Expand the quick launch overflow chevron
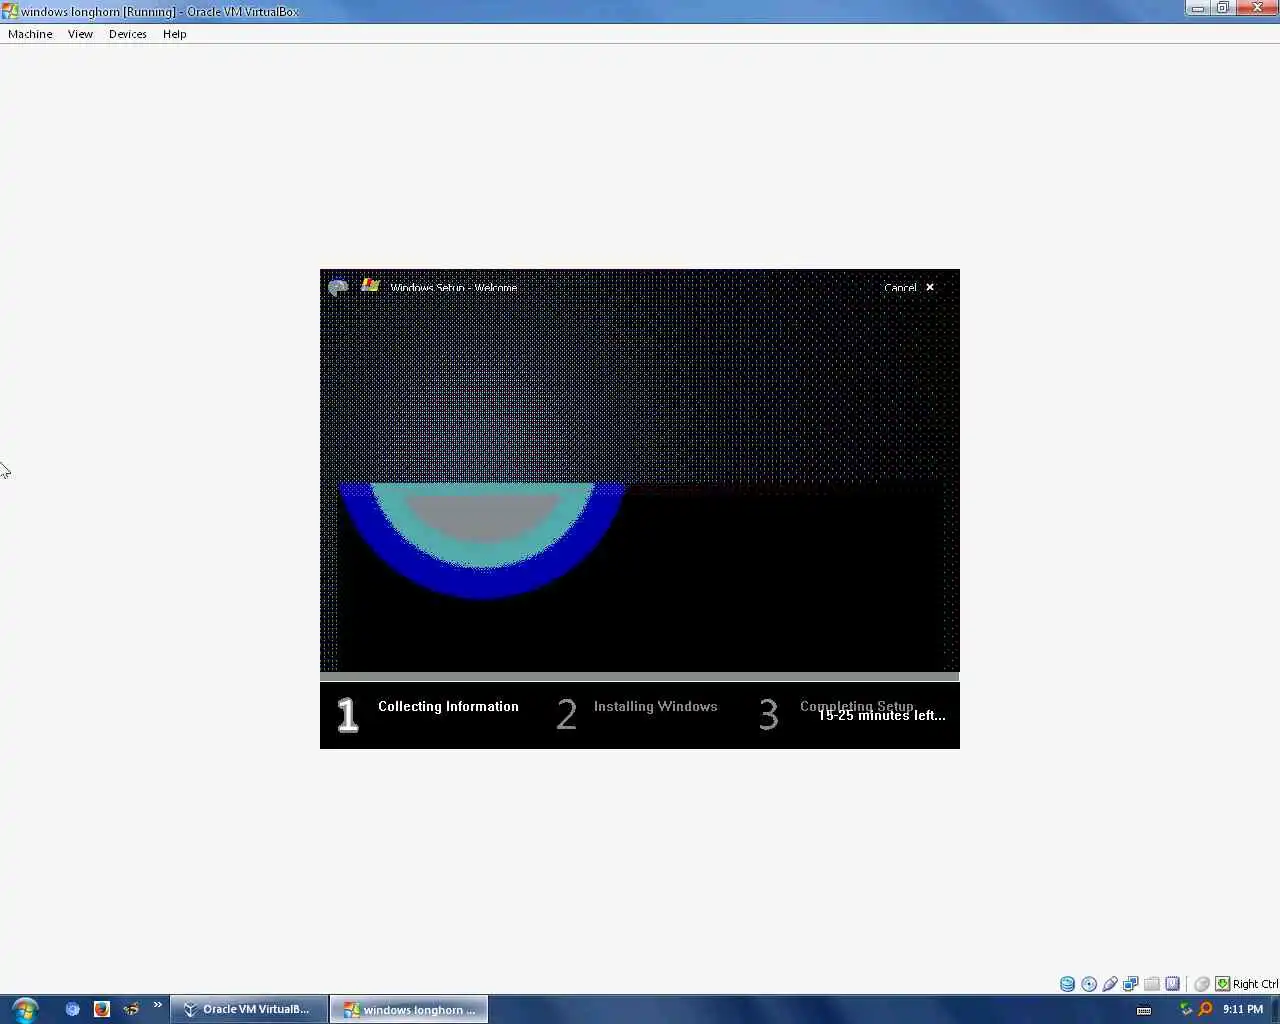Image resolution: width=1280 pixels, height=1024 pixels. pos(157,1005)
